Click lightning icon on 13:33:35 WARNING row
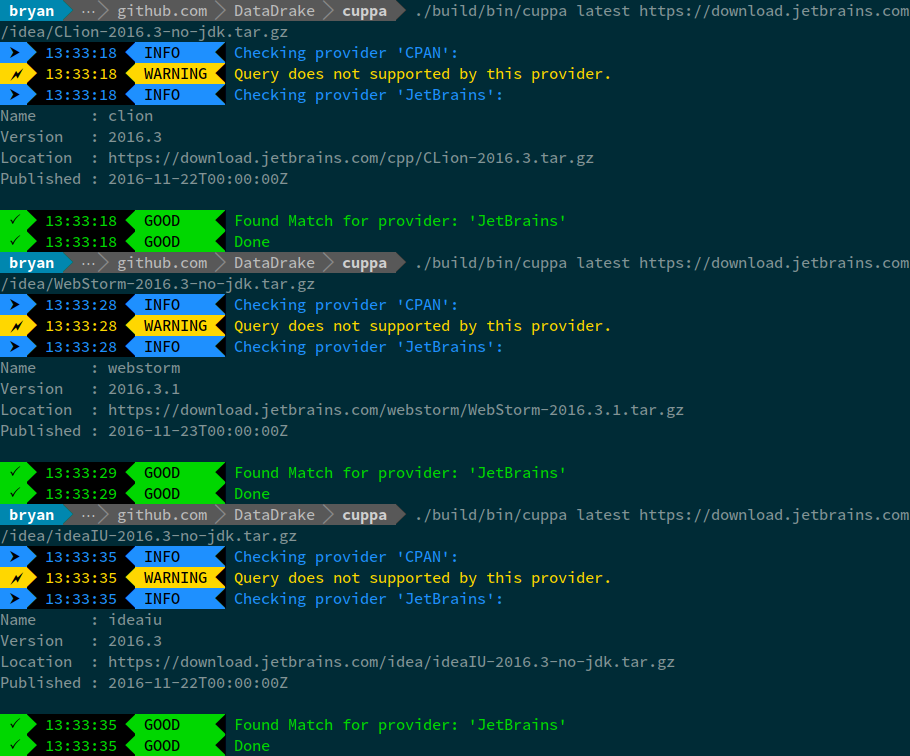 click(16, 577)
